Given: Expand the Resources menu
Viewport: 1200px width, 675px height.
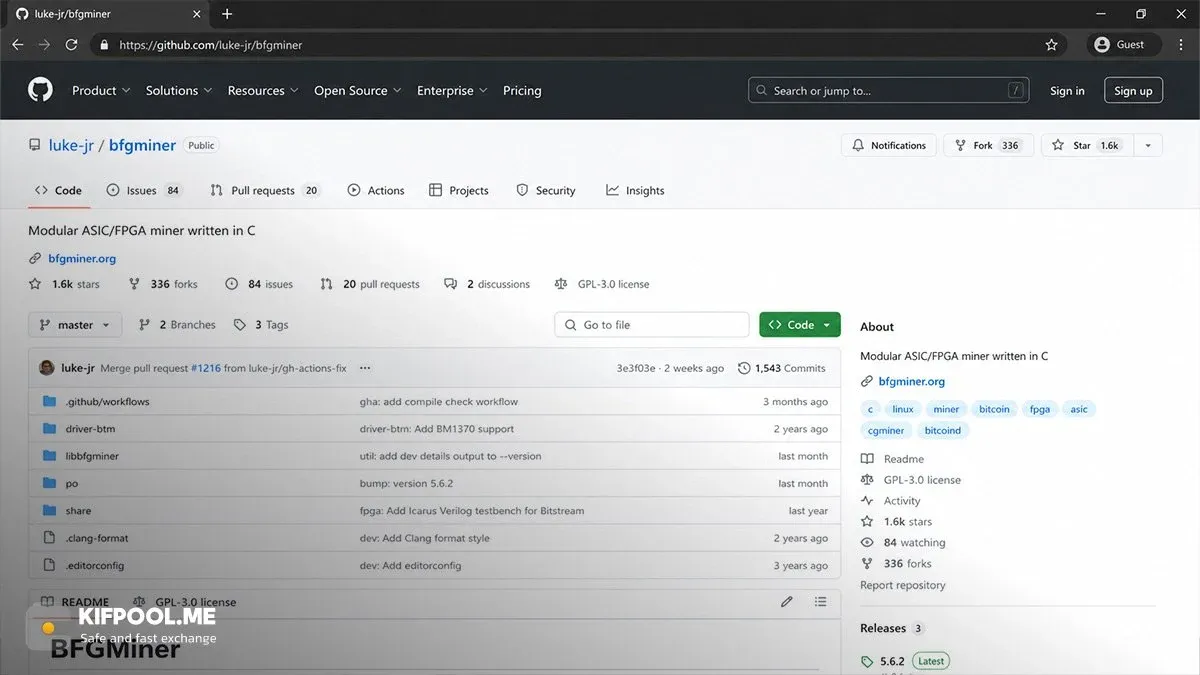Looking at the screenshot, I should (x=263, y=90).
